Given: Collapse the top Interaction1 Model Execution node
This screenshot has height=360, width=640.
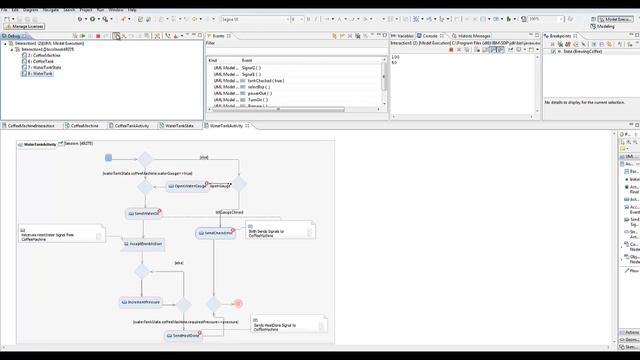Looking at the screenshot, I should coord(5,43).
